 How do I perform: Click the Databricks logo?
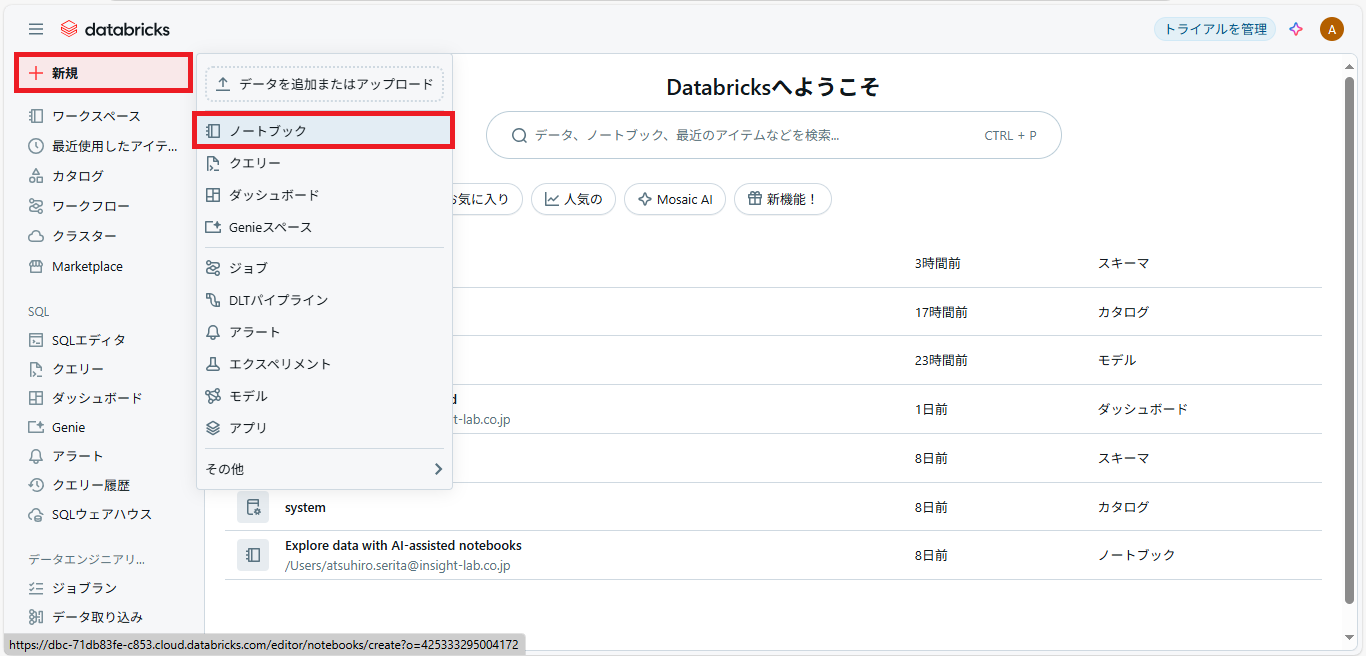point(115,29)
